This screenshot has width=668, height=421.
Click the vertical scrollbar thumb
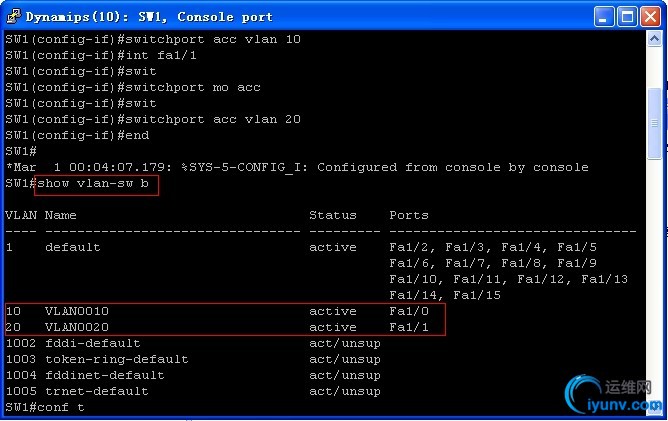click(x=654, y=124)
